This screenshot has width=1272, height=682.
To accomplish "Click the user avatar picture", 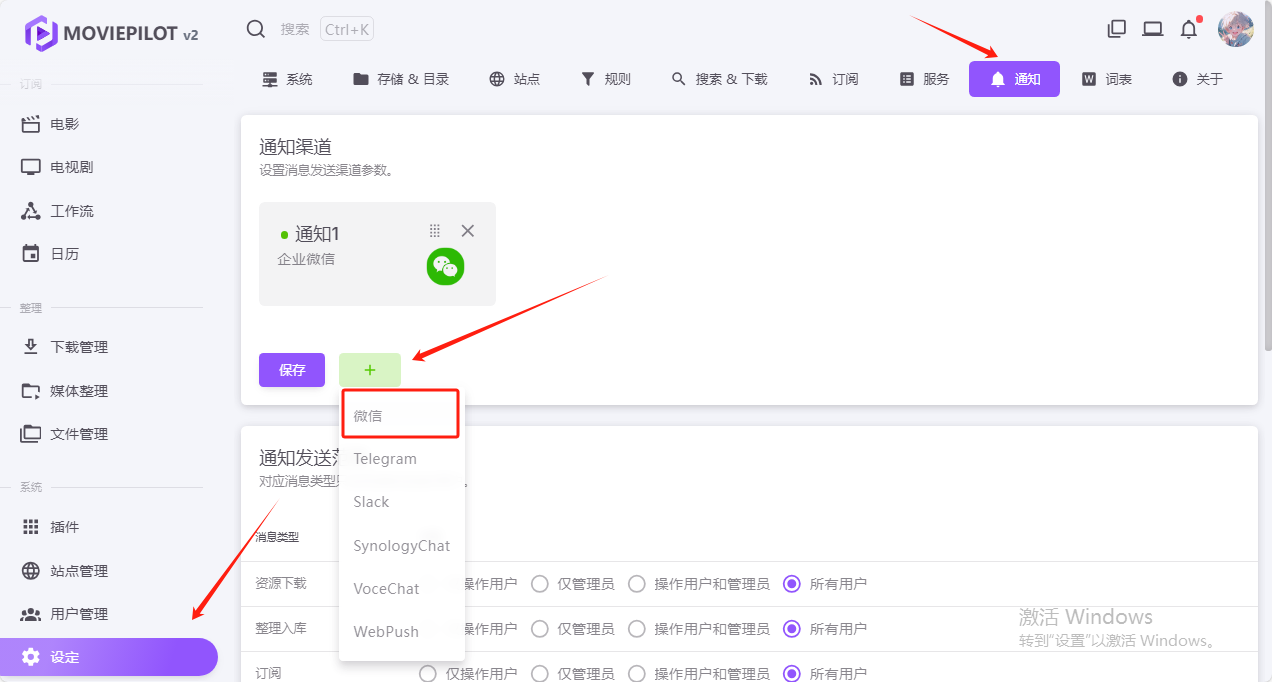I will coord(1235,29).
